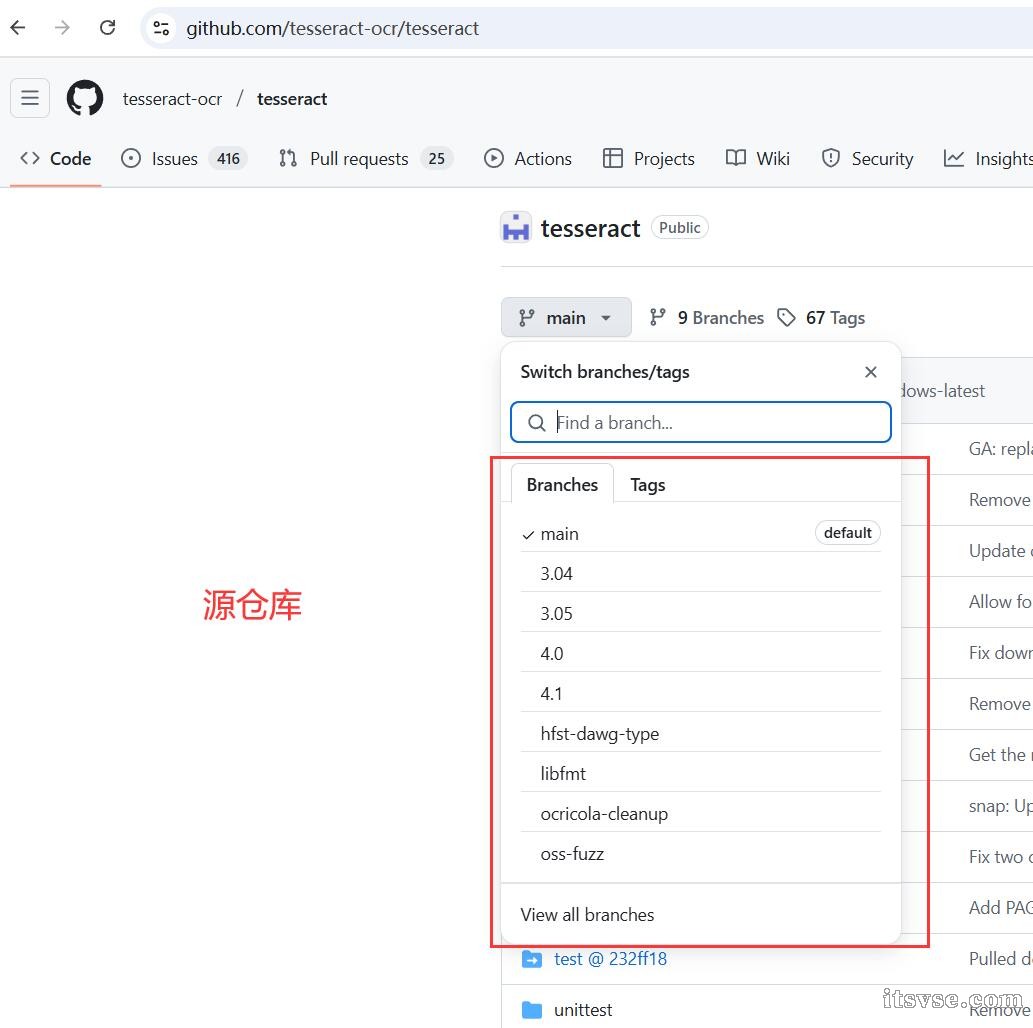Switch to branch ocricola-cleanup
The height and width of the screenshot is (1028, 1033).
(700, 814)
